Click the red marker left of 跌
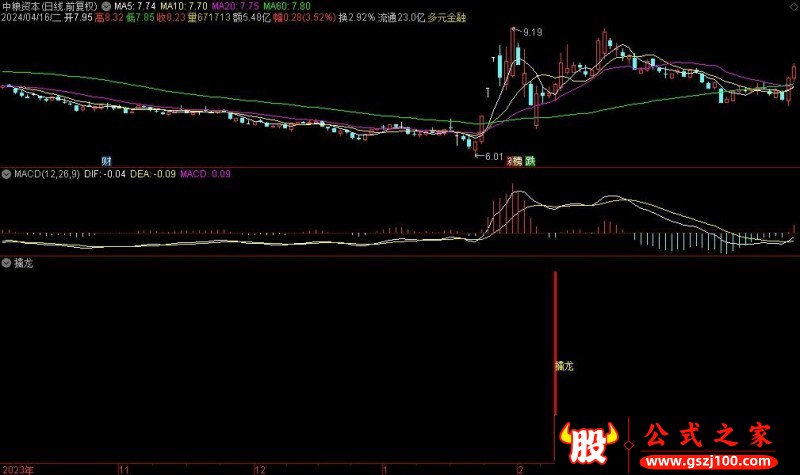 [516, 160]
